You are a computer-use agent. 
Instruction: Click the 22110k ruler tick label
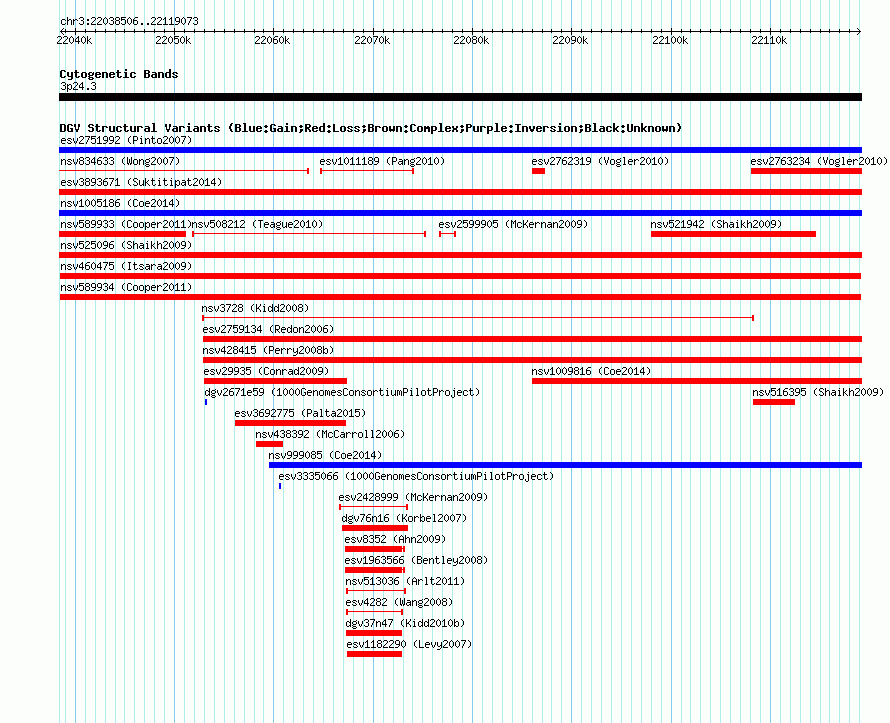pos(769,40)
